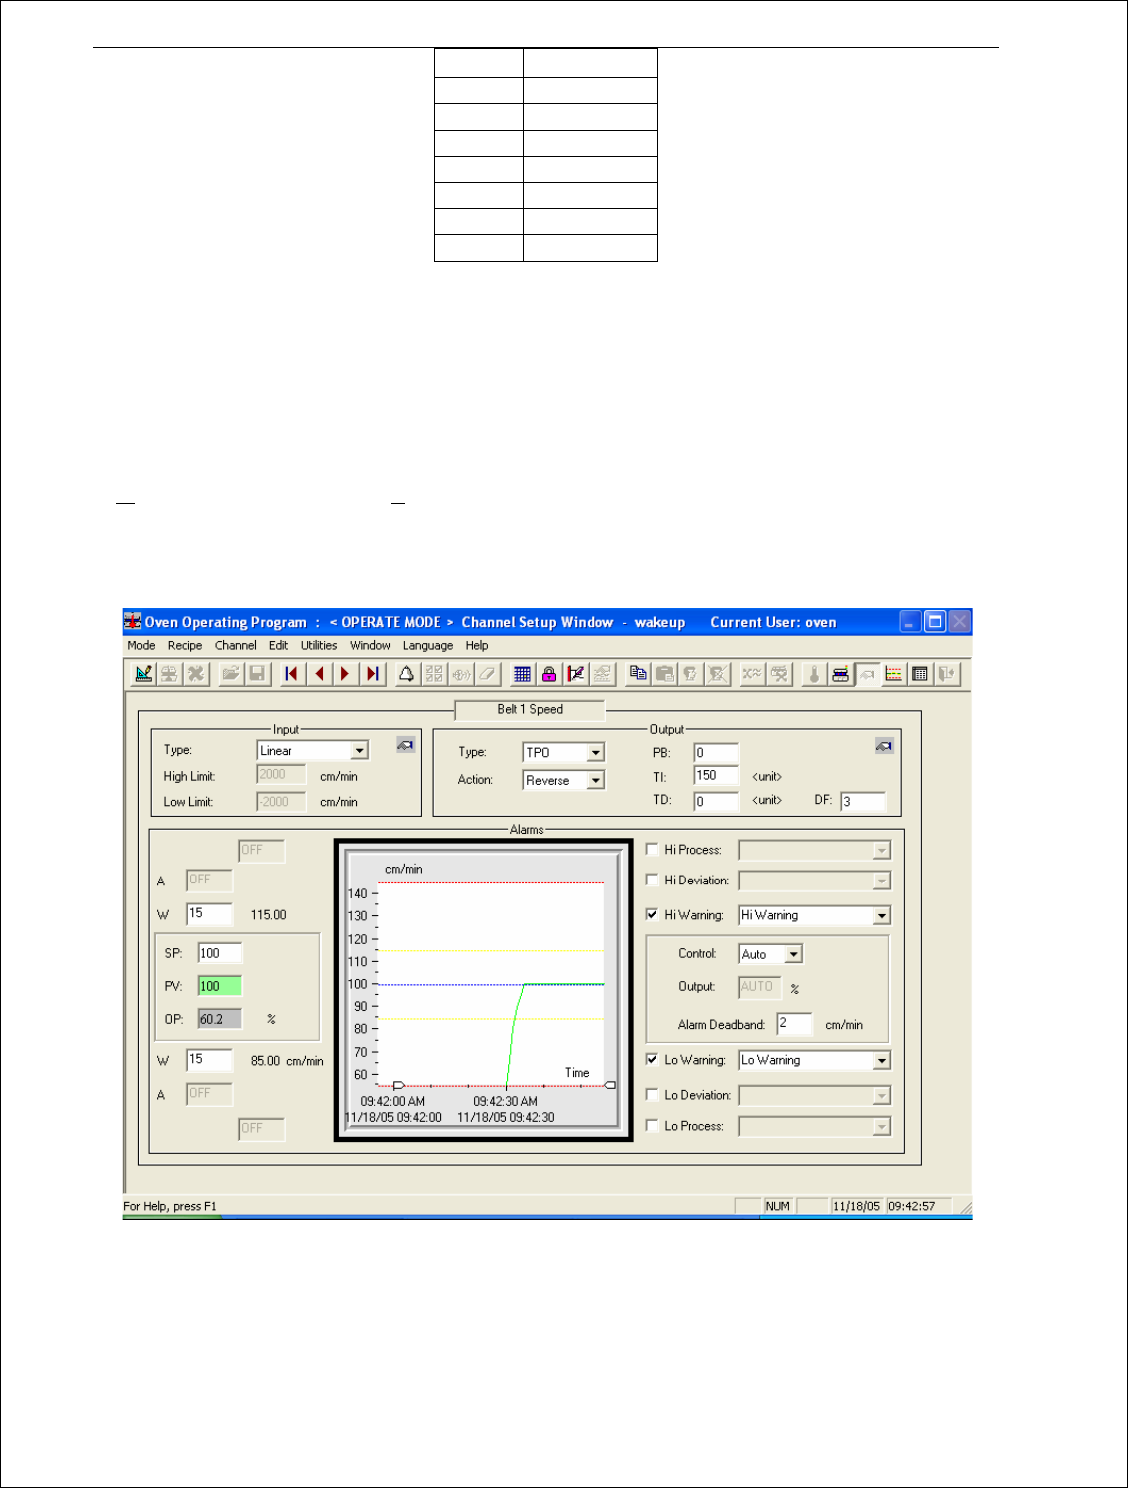Click the small icon in Input group corner
The width and height of the screenshot is (1128, 1488).
click(x=405, y=745)
